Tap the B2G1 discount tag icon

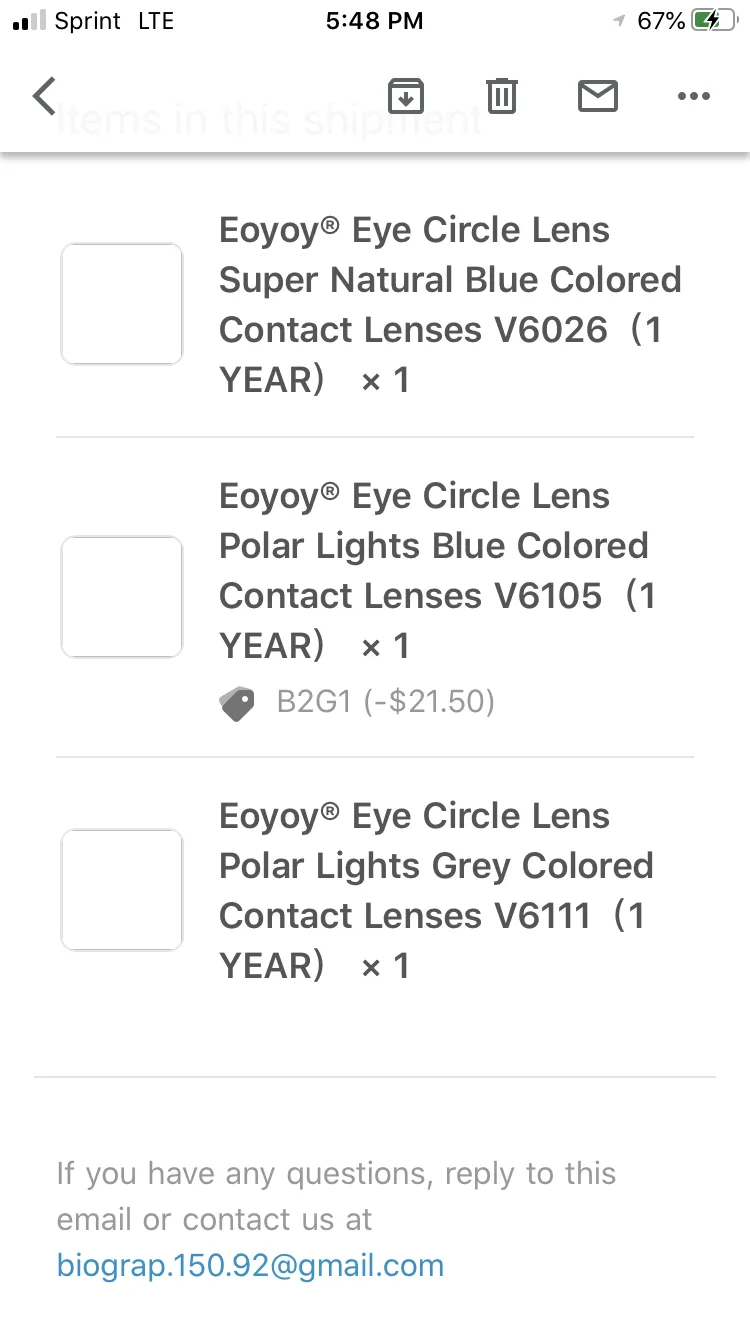[x=237, y=704]
